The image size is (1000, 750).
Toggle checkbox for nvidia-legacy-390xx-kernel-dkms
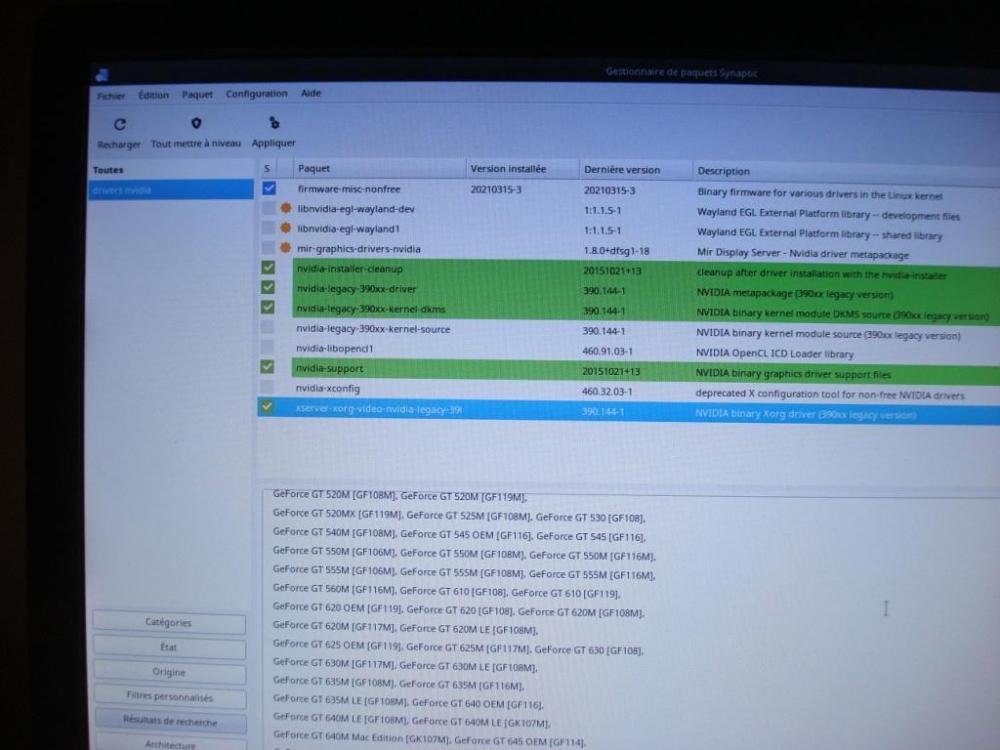(268, 307)
